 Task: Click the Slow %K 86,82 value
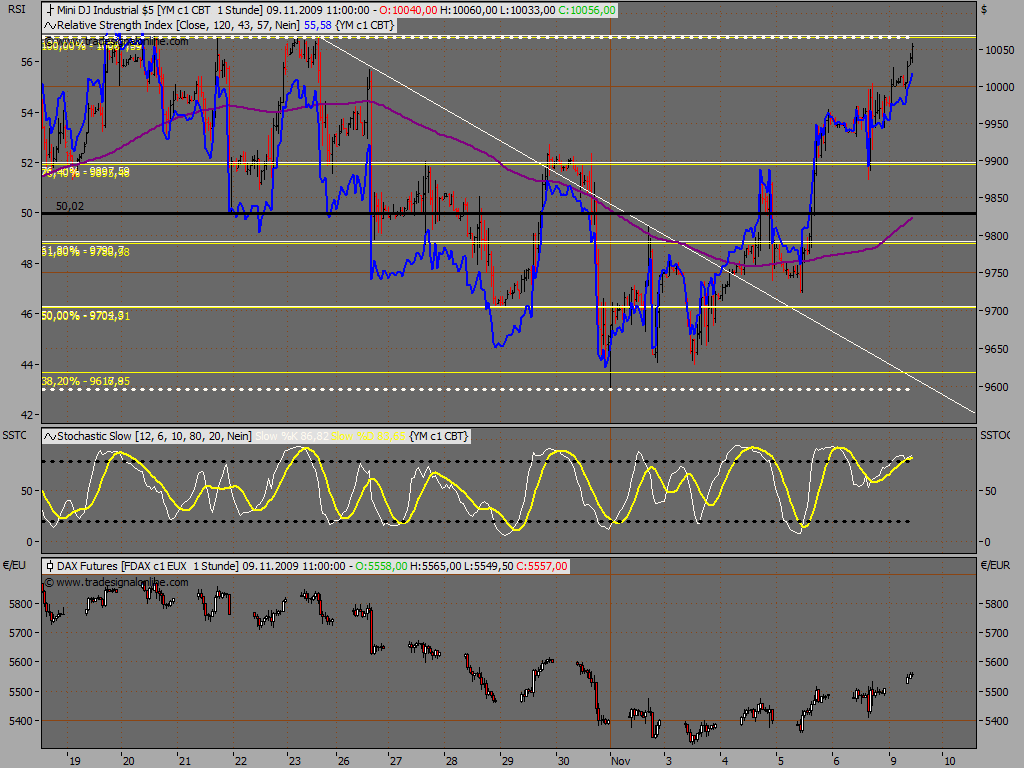coord(292,436)
